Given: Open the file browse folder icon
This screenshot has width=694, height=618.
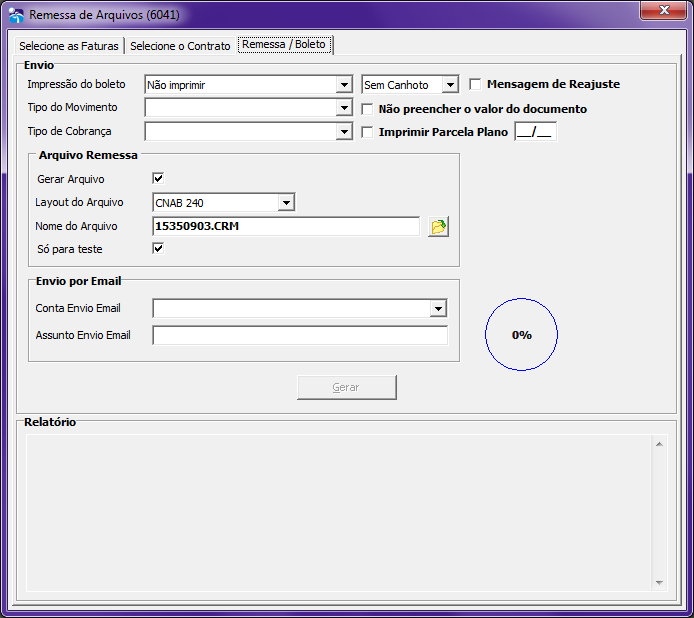Looking at the screenshot, I should [x=438, y=227].
